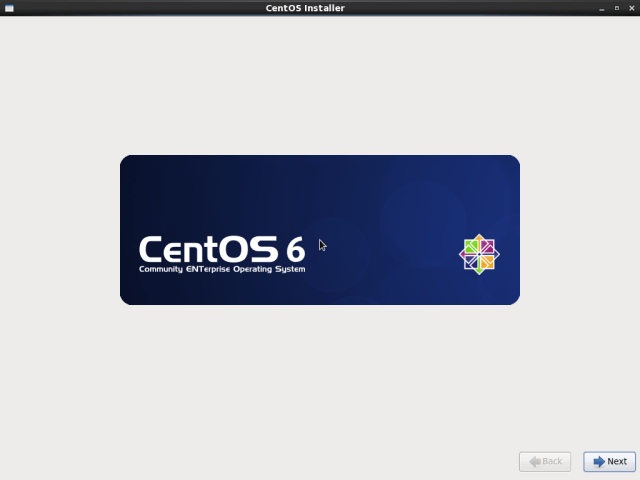
Task: Minimize the CentOS Installer window
Action: click(602, 8)
